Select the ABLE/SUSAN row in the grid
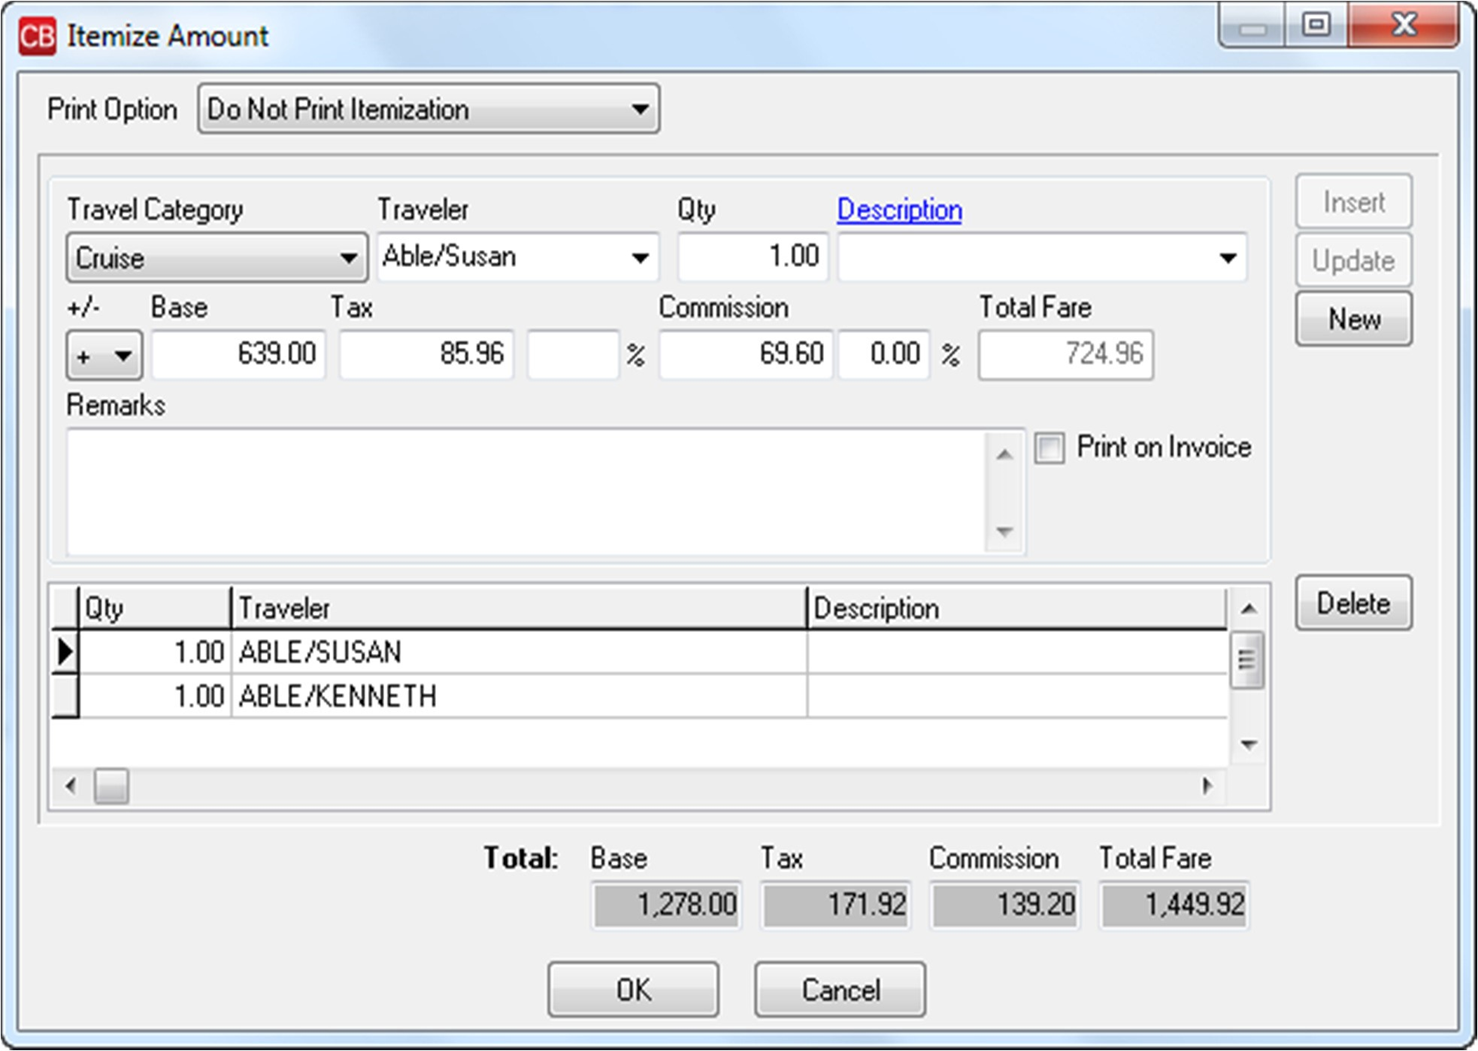The width and height of the screenshot is (1478, 1051). point(640,652)
